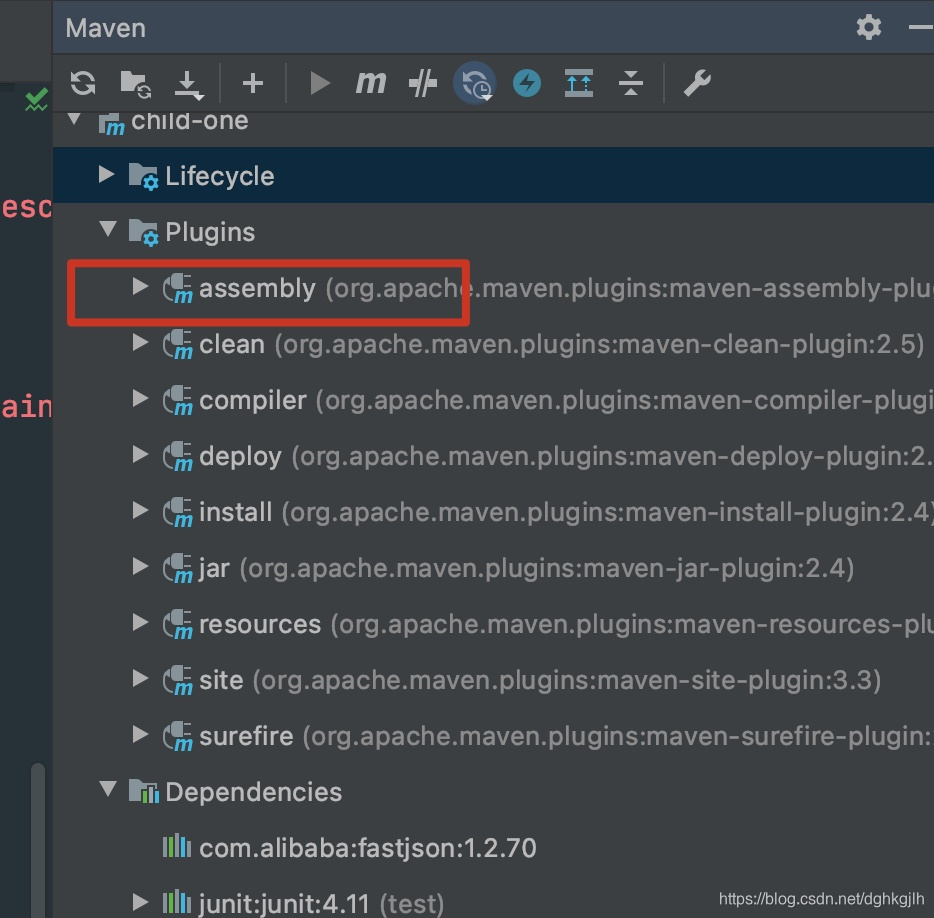Image resolution: width=934 pixels, height=918 pixels.
Task: Select the 'deploy' plugin label
Action: point(240,457)
